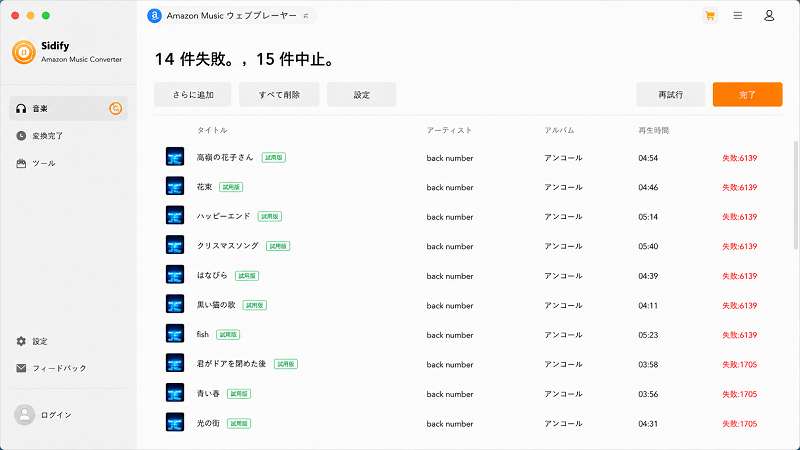Click album thumbnail of クリスマスソング
Screen dimensions: 800x450
point(175,245)
